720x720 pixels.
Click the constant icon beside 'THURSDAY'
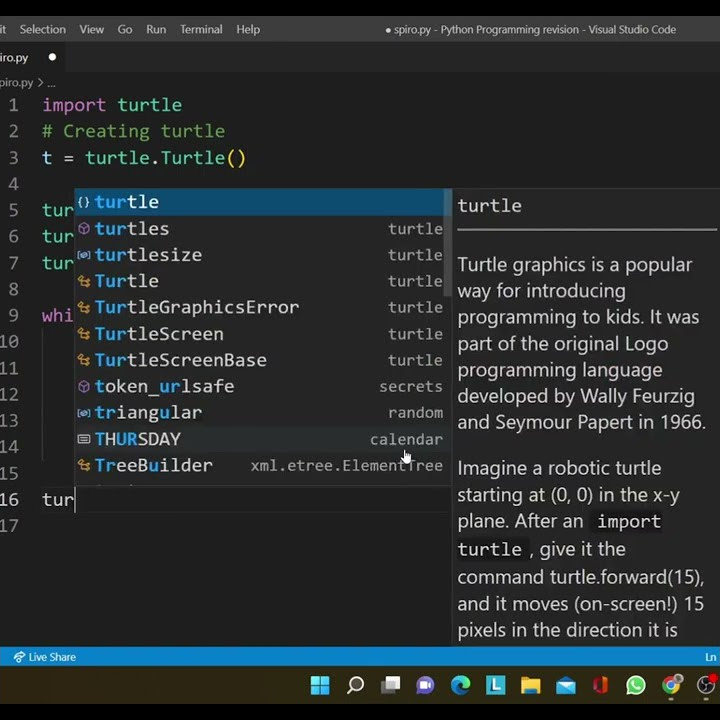coord(84,439)
